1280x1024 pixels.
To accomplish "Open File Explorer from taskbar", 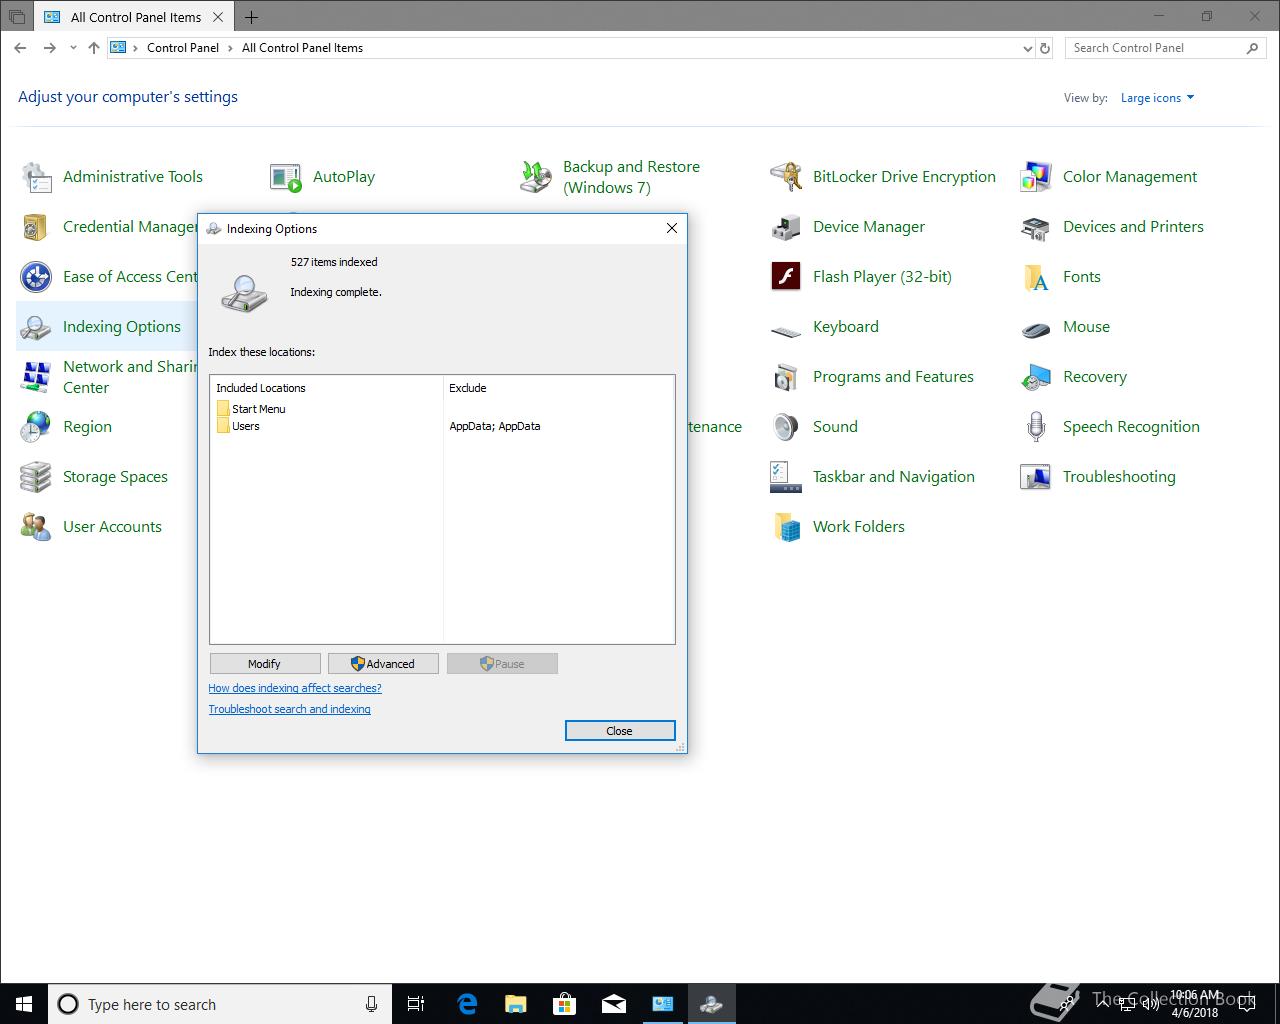I will tap(515, 1004).
